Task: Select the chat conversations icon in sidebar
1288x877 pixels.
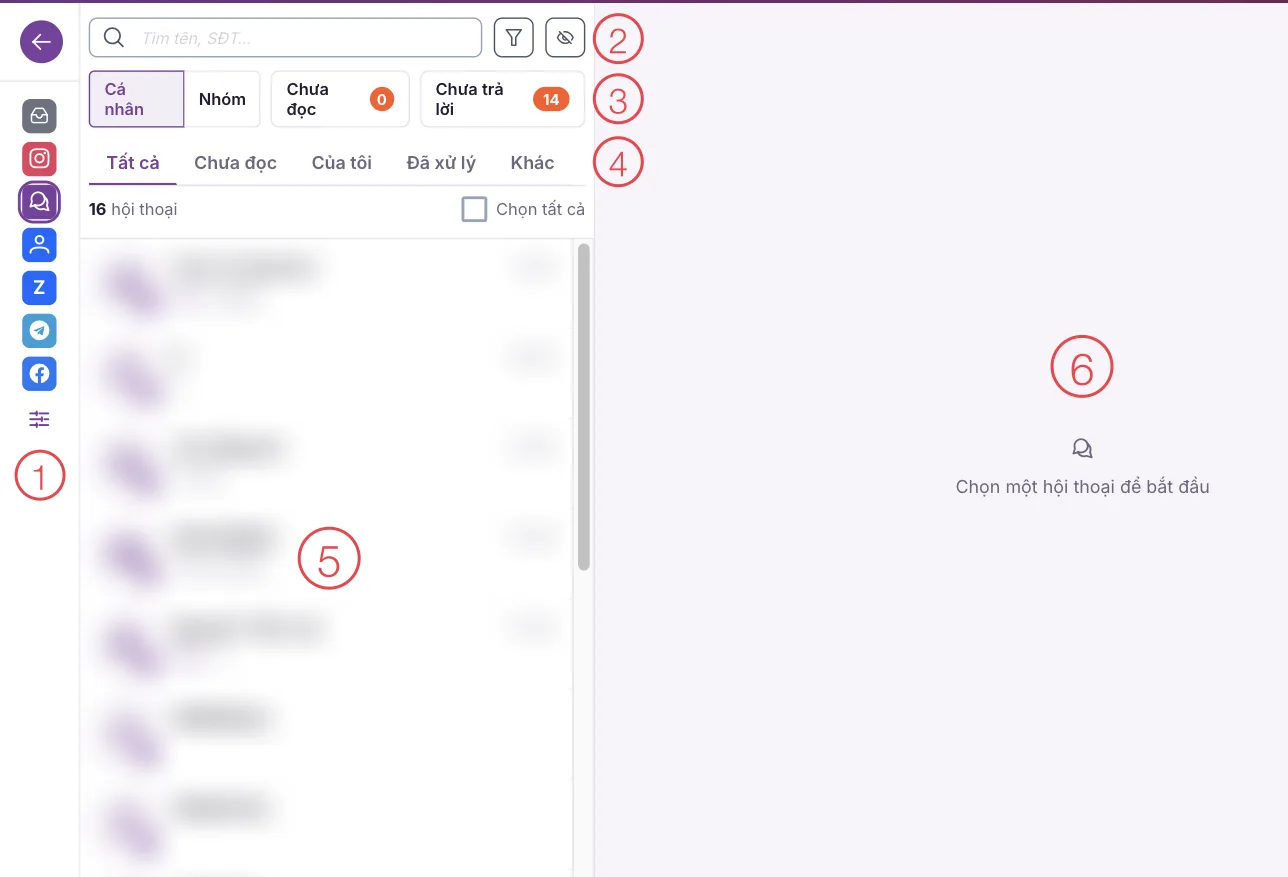Action: 40,202
